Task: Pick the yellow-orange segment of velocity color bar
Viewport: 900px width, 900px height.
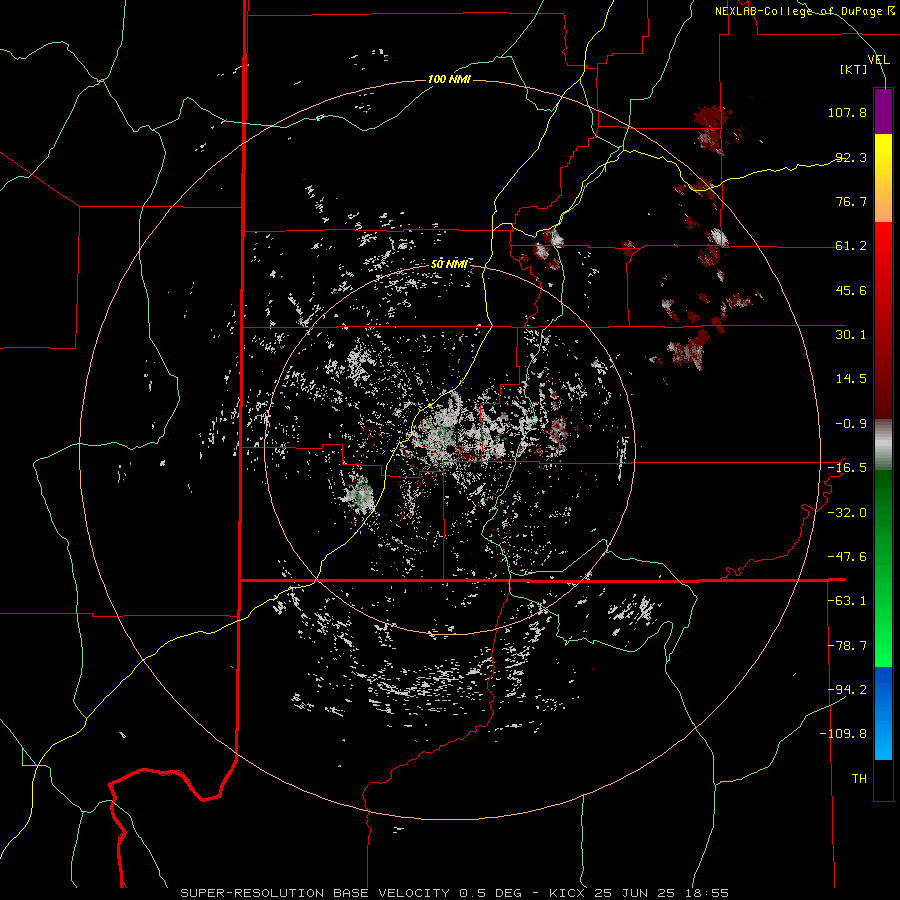Action: pyautogui.click(x=883, y=178)
